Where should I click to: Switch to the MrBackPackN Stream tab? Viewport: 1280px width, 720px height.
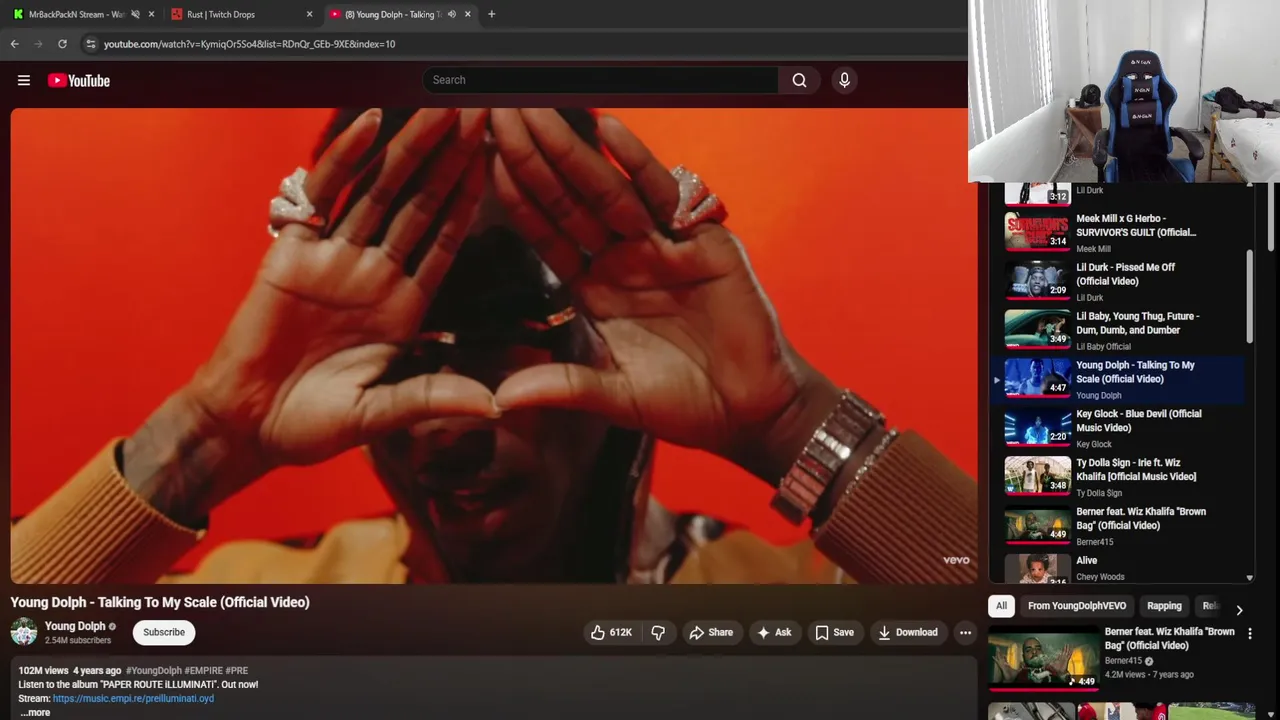pos(76,14)
